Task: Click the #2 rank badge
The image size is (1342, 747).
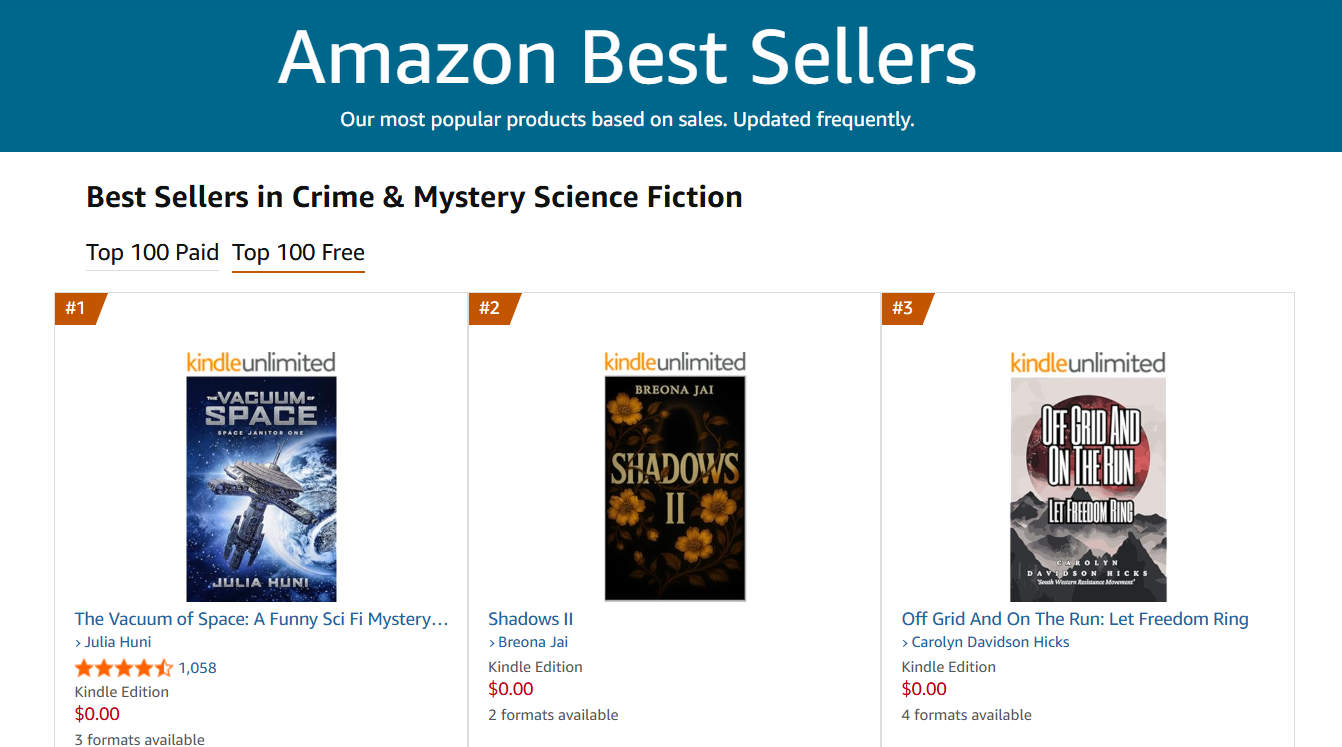Action: [x=490, y=308]
